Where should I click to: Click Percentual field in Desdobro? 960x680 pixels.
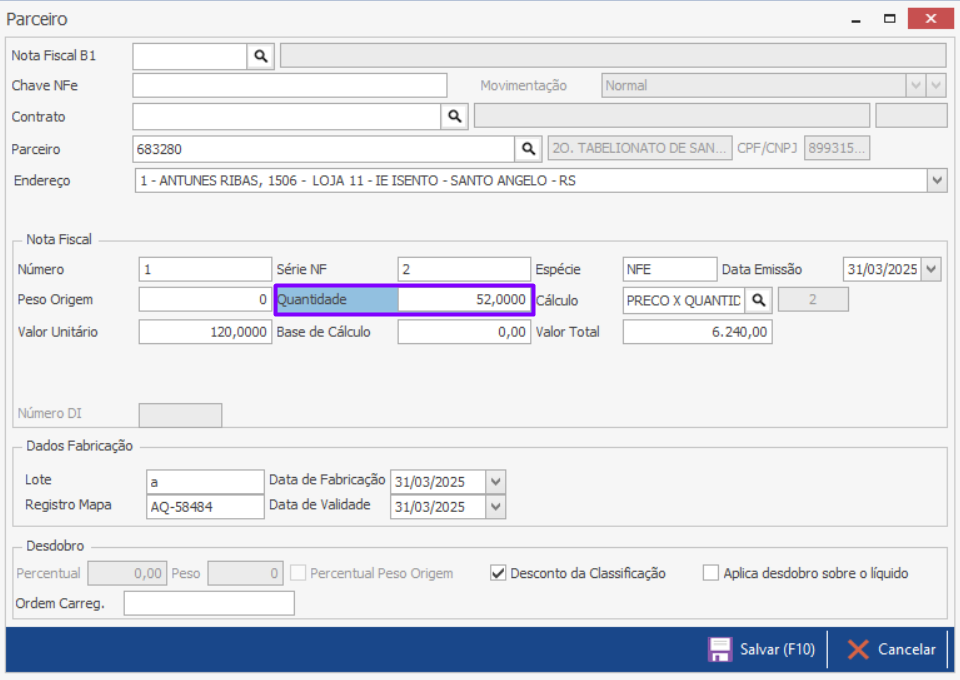point(127,574)
